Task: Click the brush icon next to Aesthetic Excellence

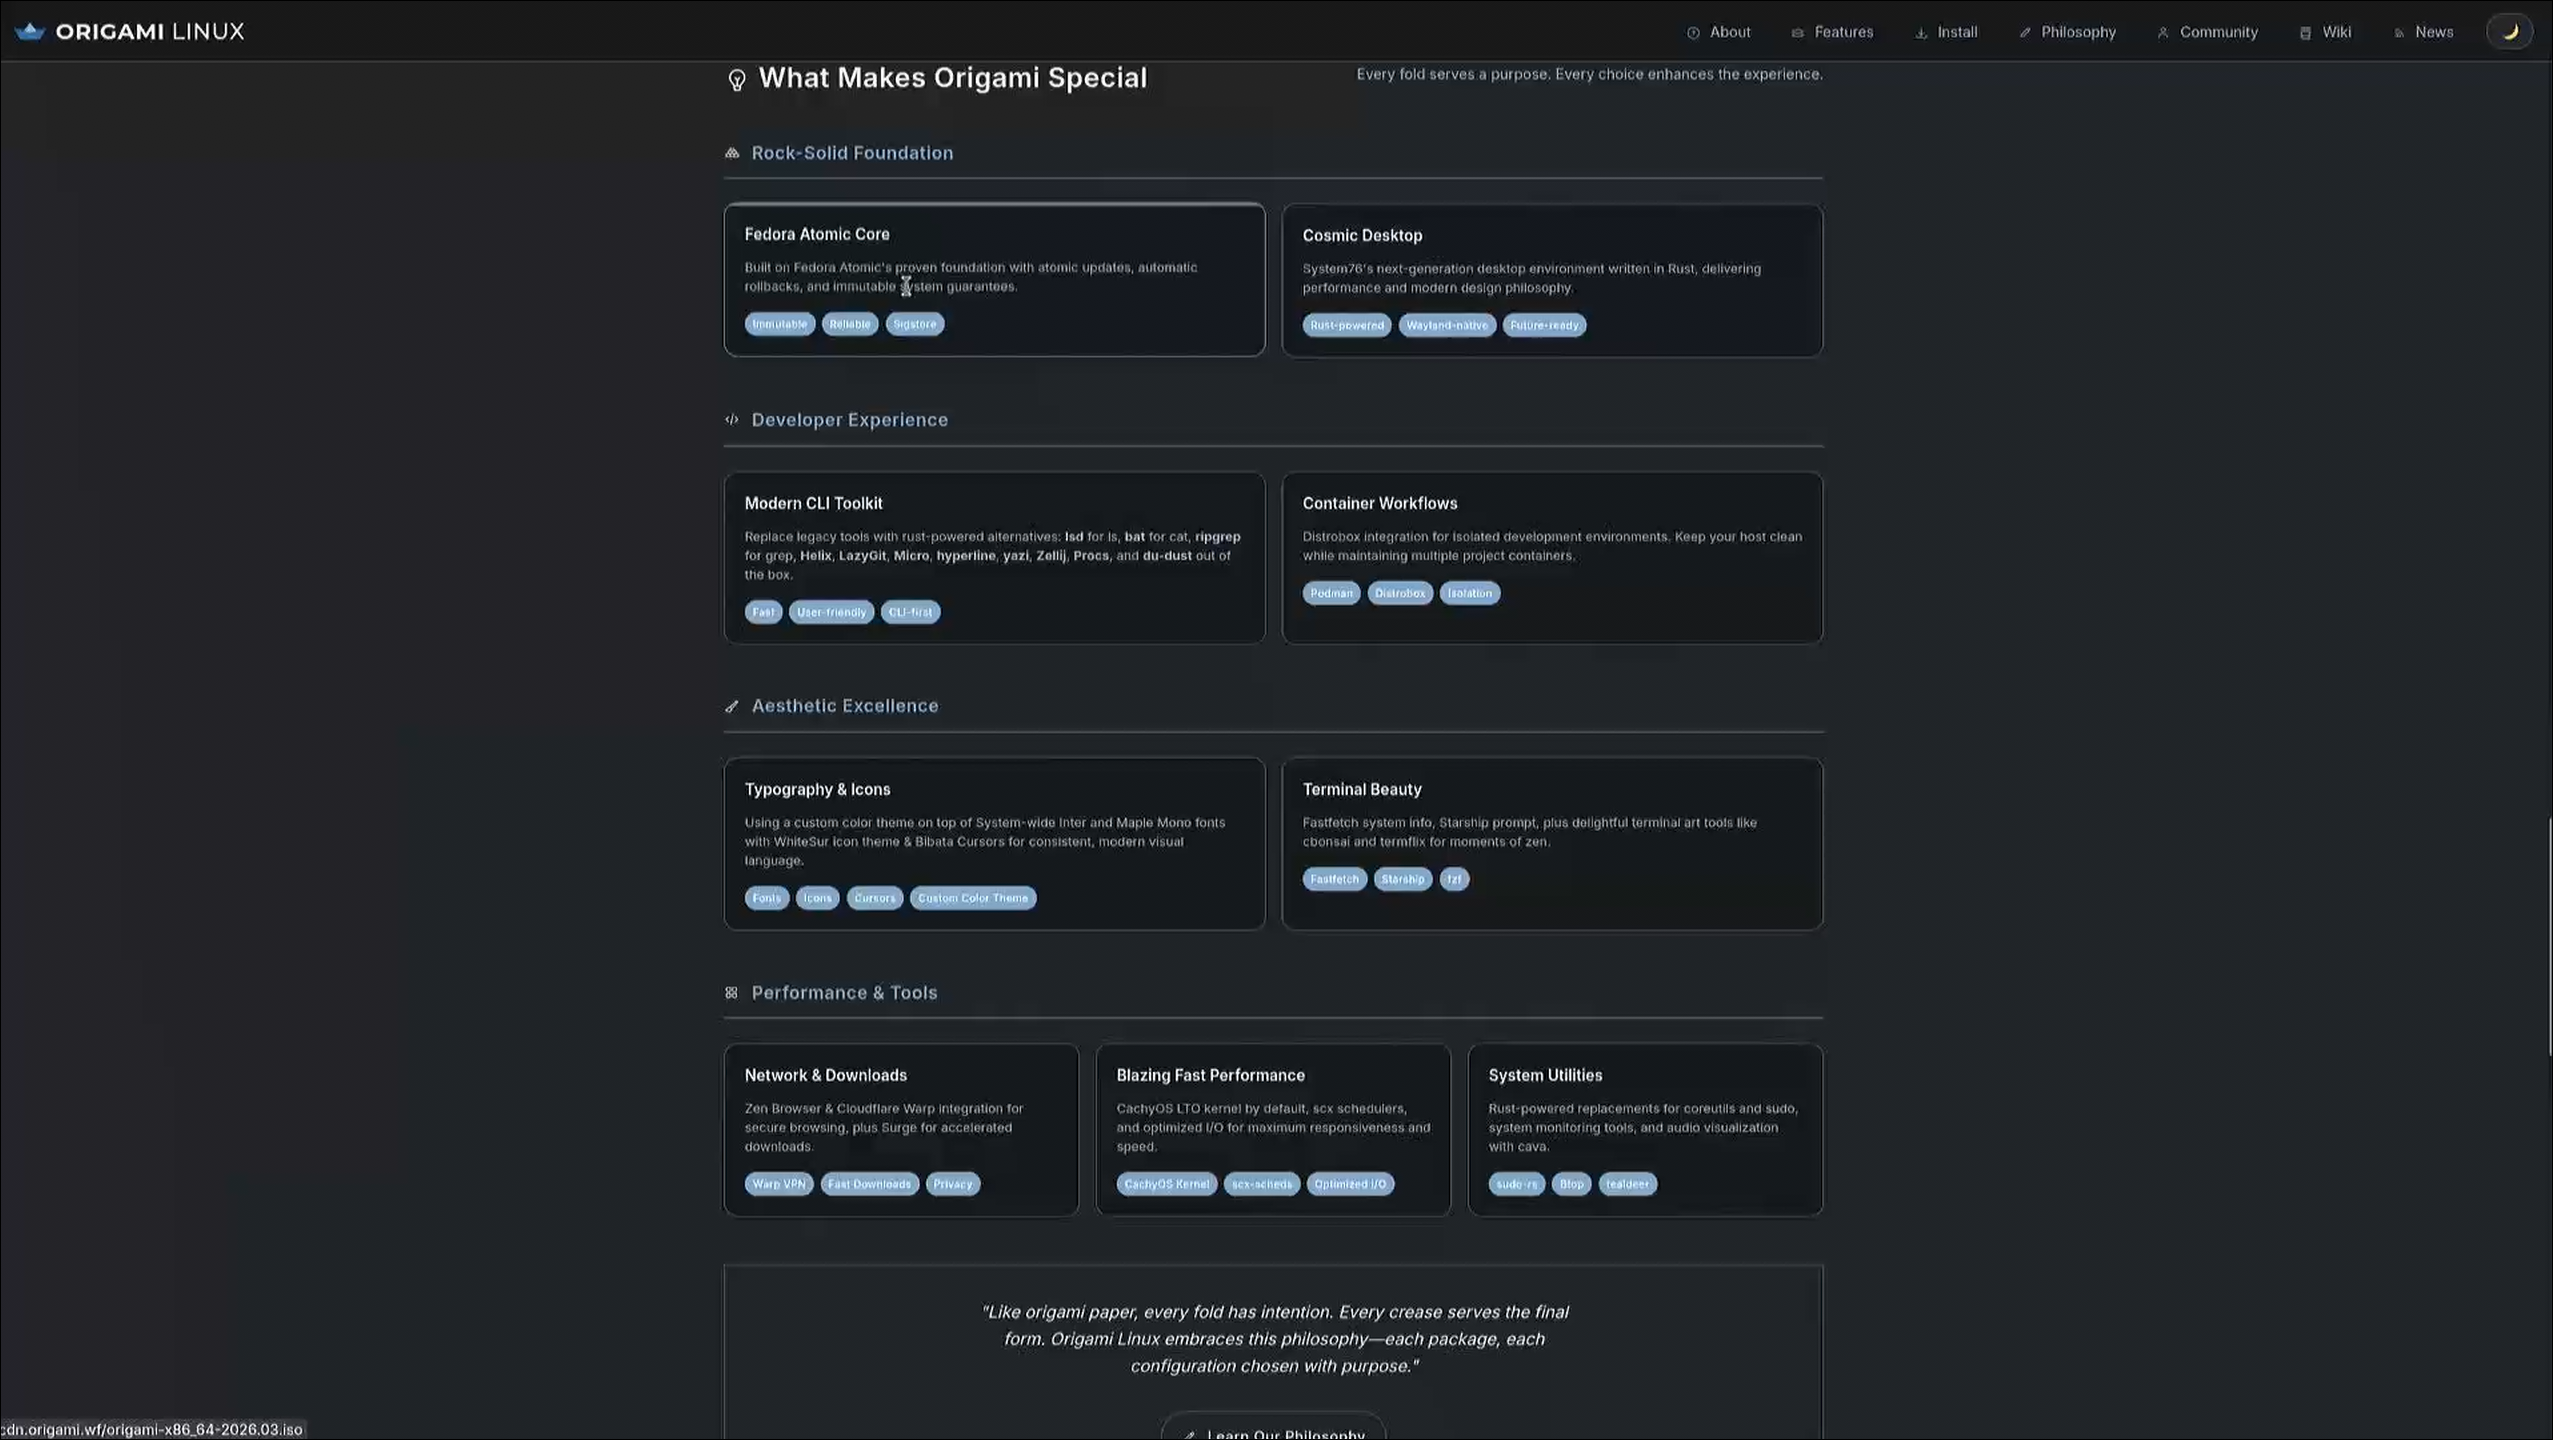Action: coord(732,707)
